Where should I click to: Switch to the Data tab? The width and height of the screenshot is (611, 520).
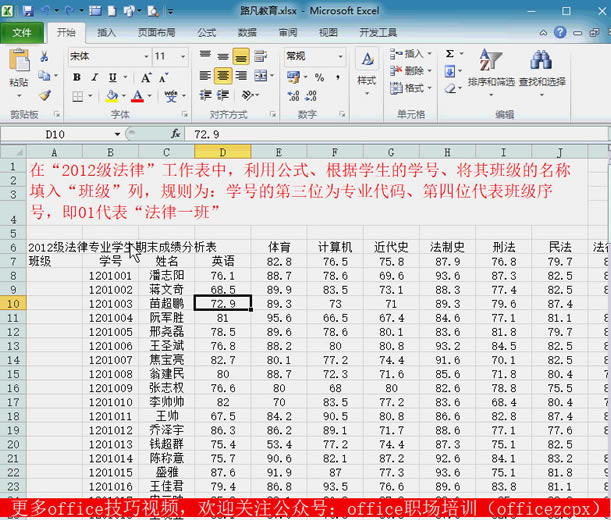(x=247, y=33)
